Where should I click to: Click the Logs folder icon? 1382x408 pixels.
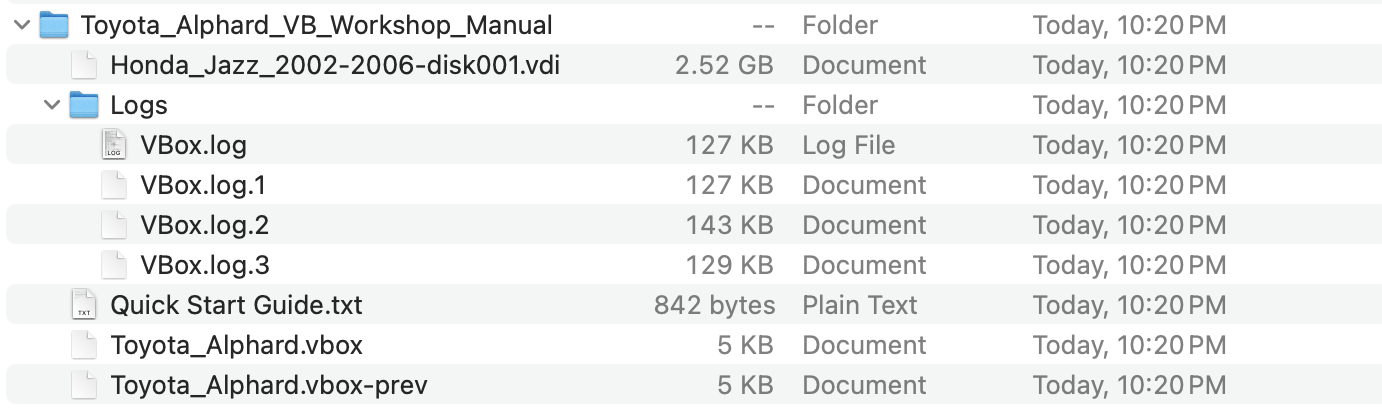[84, 105]
